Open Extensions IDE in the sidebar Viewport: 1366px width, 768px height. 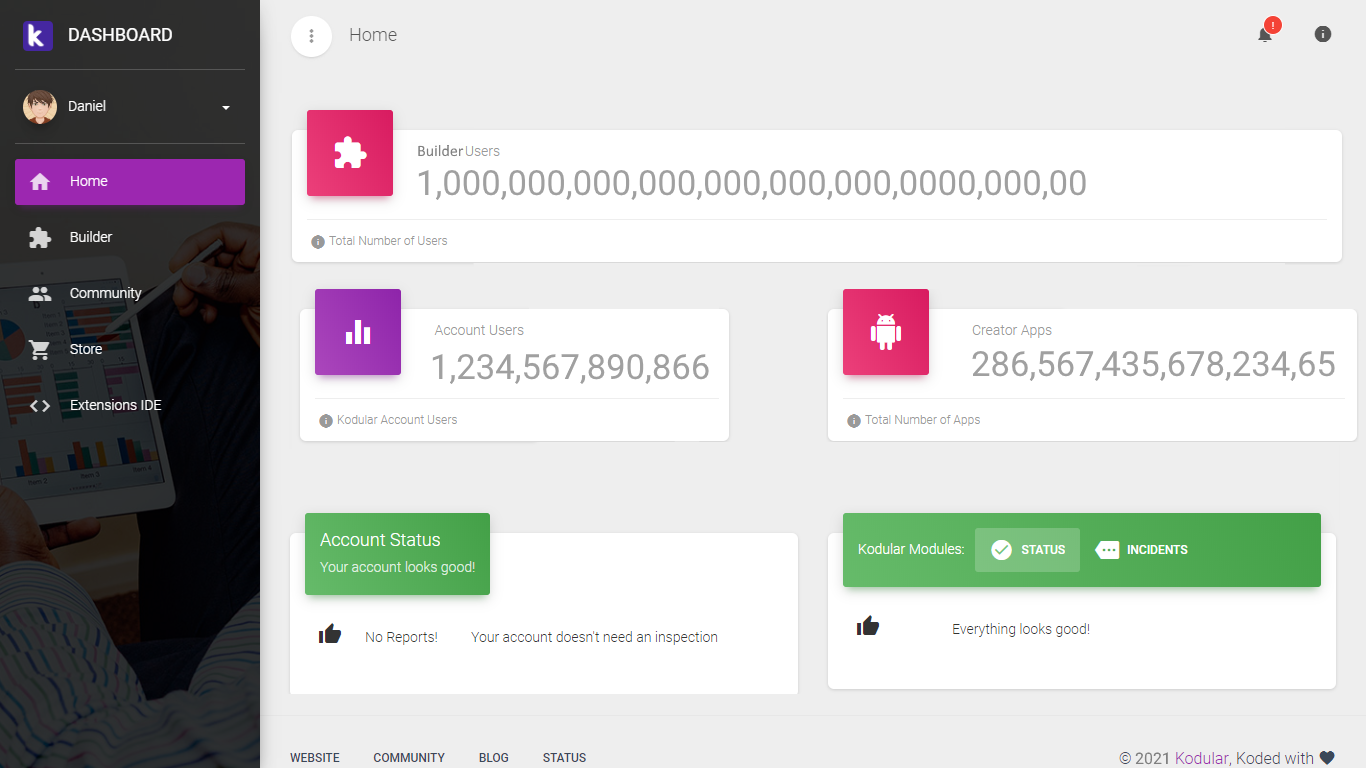(130, 406)
